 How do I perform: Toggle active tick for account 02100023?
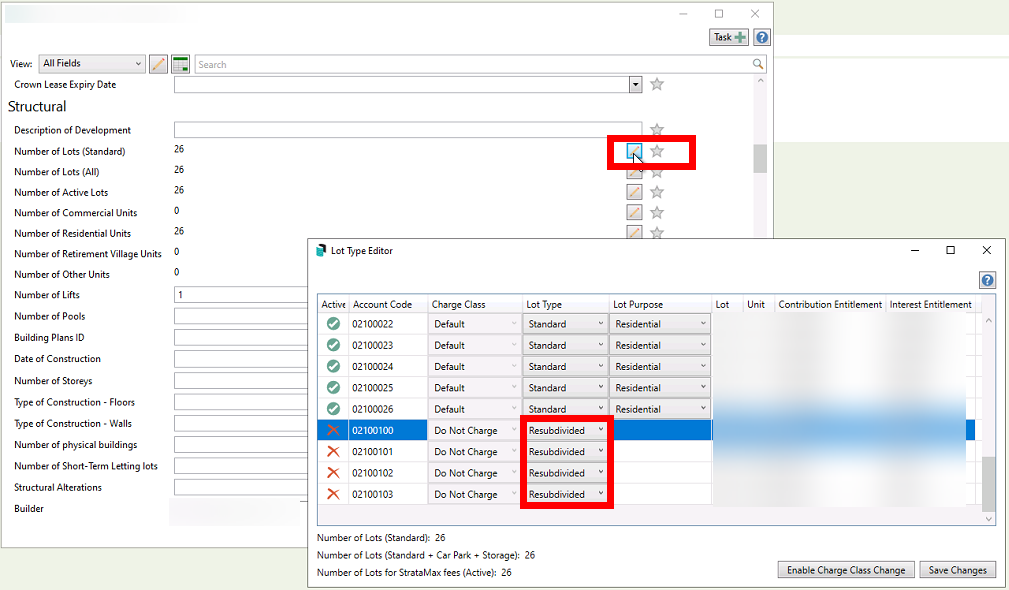pos(333,345)
